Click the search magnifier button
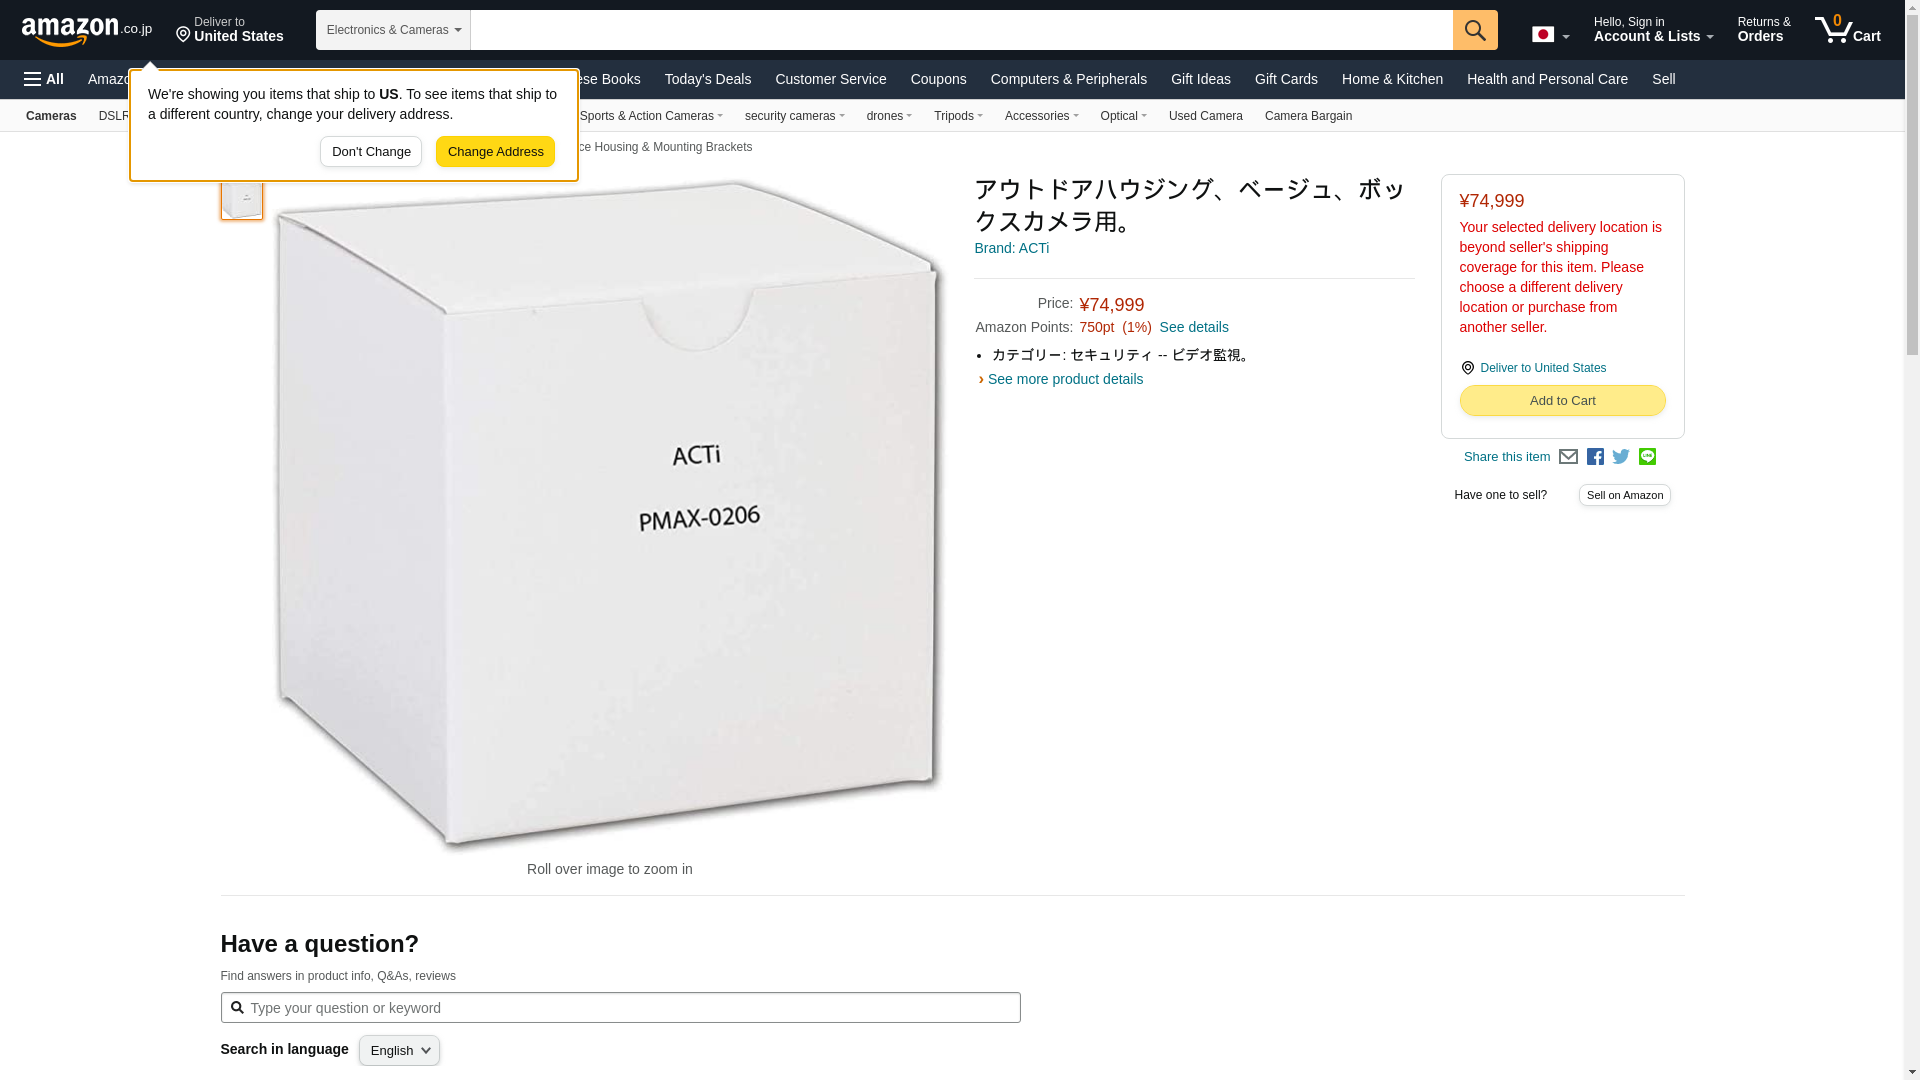Image resolution: width=1920 pixels, height=1080 pixels. 1475,30
